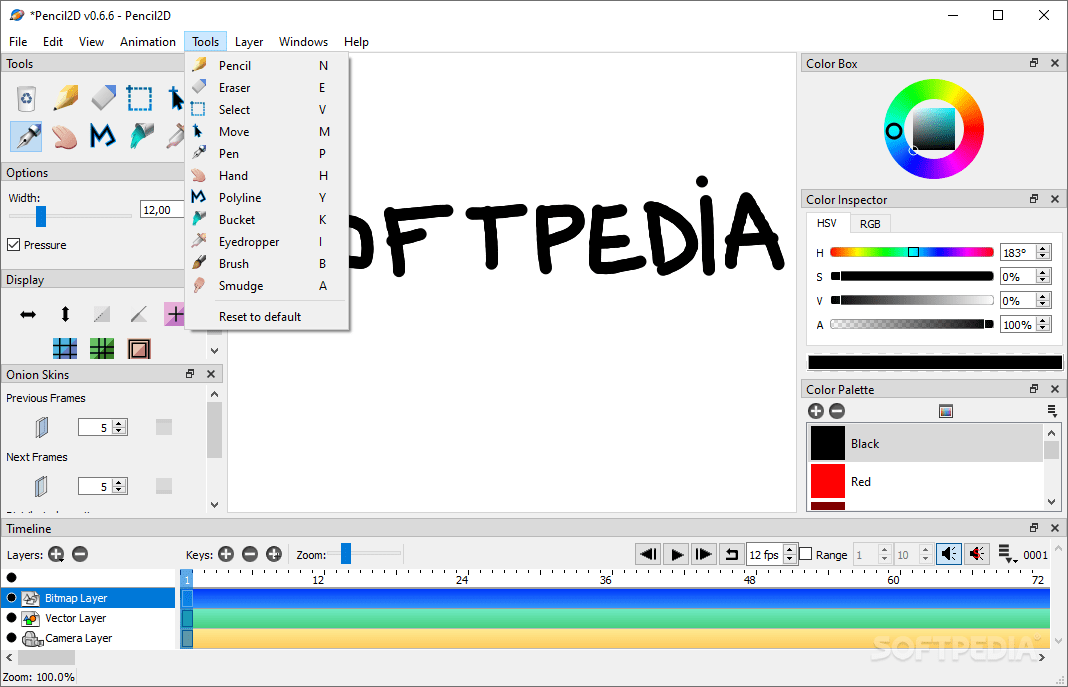Viewport: 1068px width, 687px height.
Task: Add a new keyframe
Action: coord(226,554)
